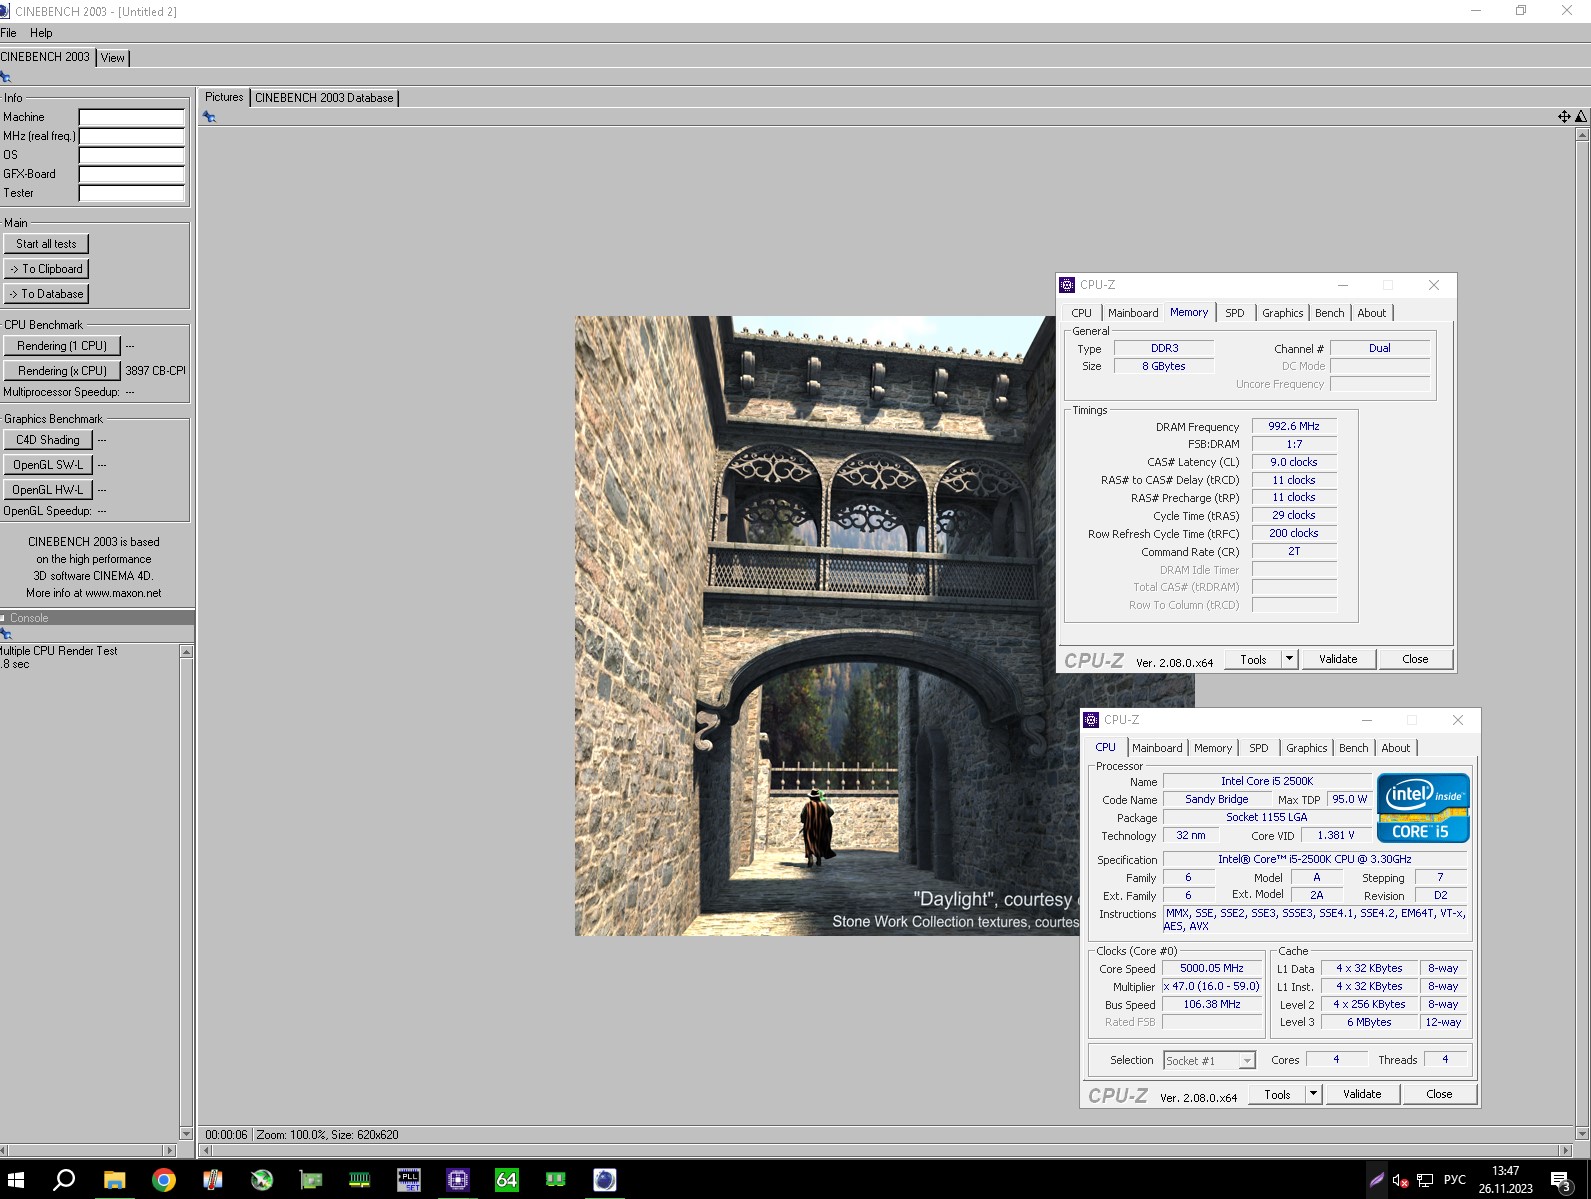
Task: Launch Google Chrome from taskbar
Action: 163,1180
